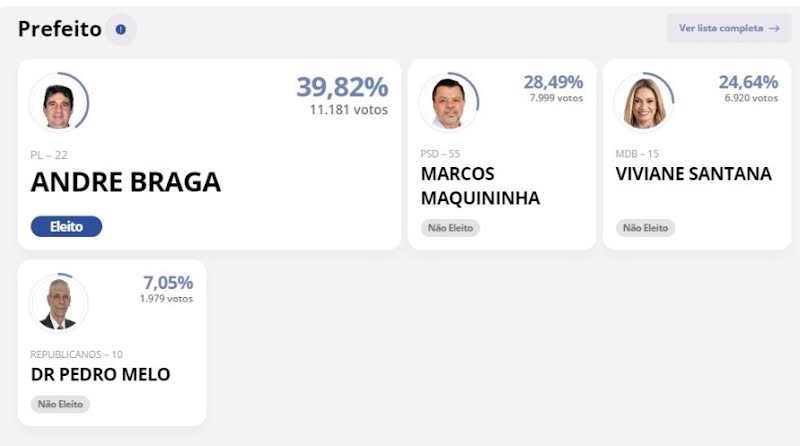This screenshot has width=800, height=446.
Task: Click the 7,05% vote percentage
Action: coord(168,282)
